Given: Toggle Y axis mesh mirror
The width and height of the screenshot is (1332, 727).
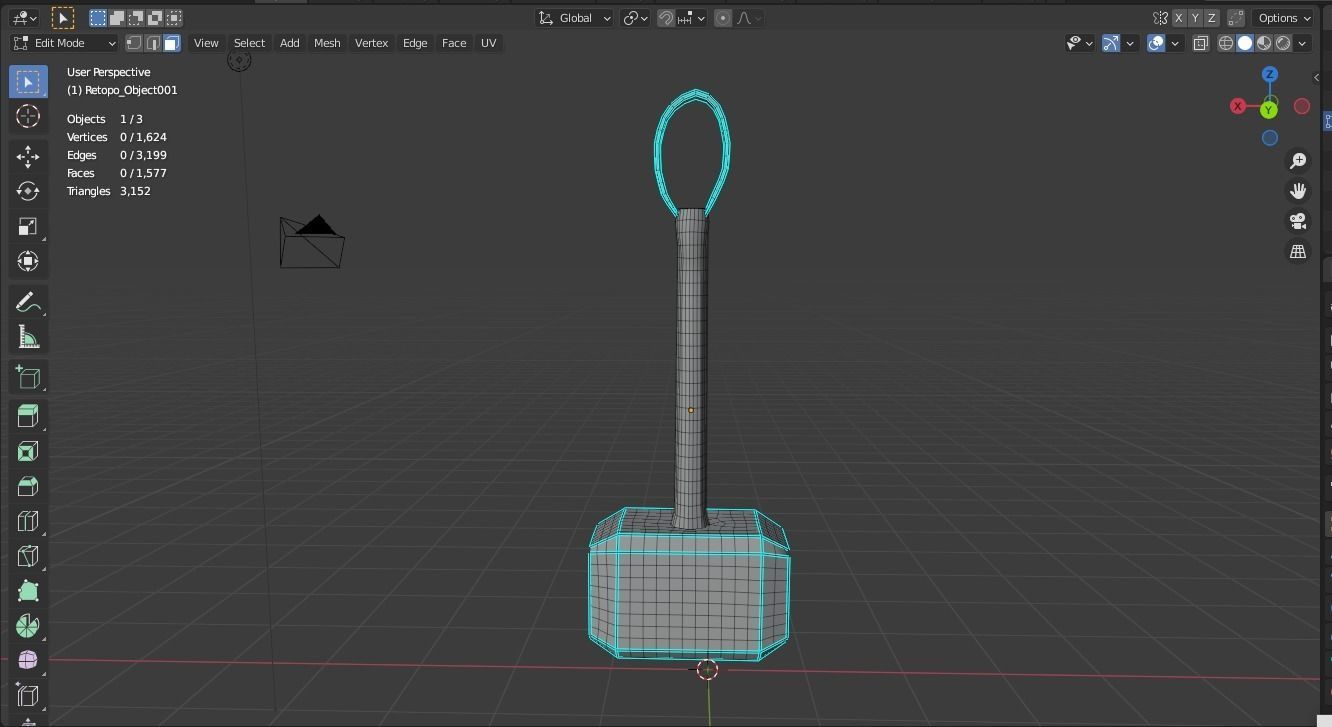Looking at the screenshot, I should pos(1195,18).
